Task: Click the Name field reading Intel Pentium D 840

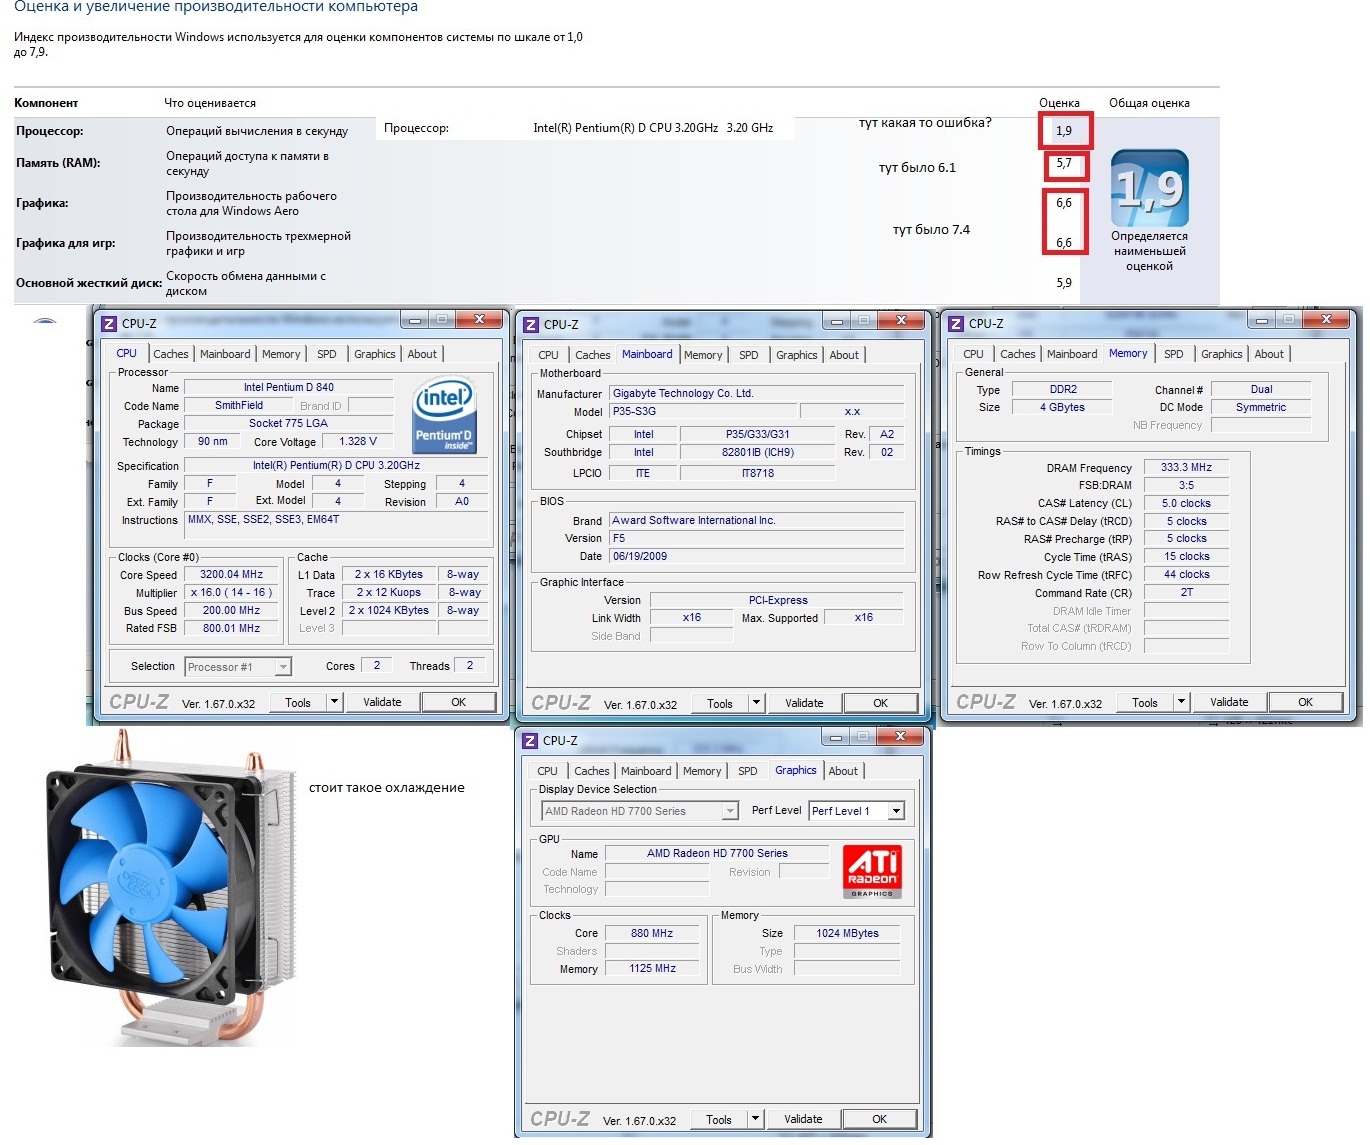Action: [x=289, y=388]
